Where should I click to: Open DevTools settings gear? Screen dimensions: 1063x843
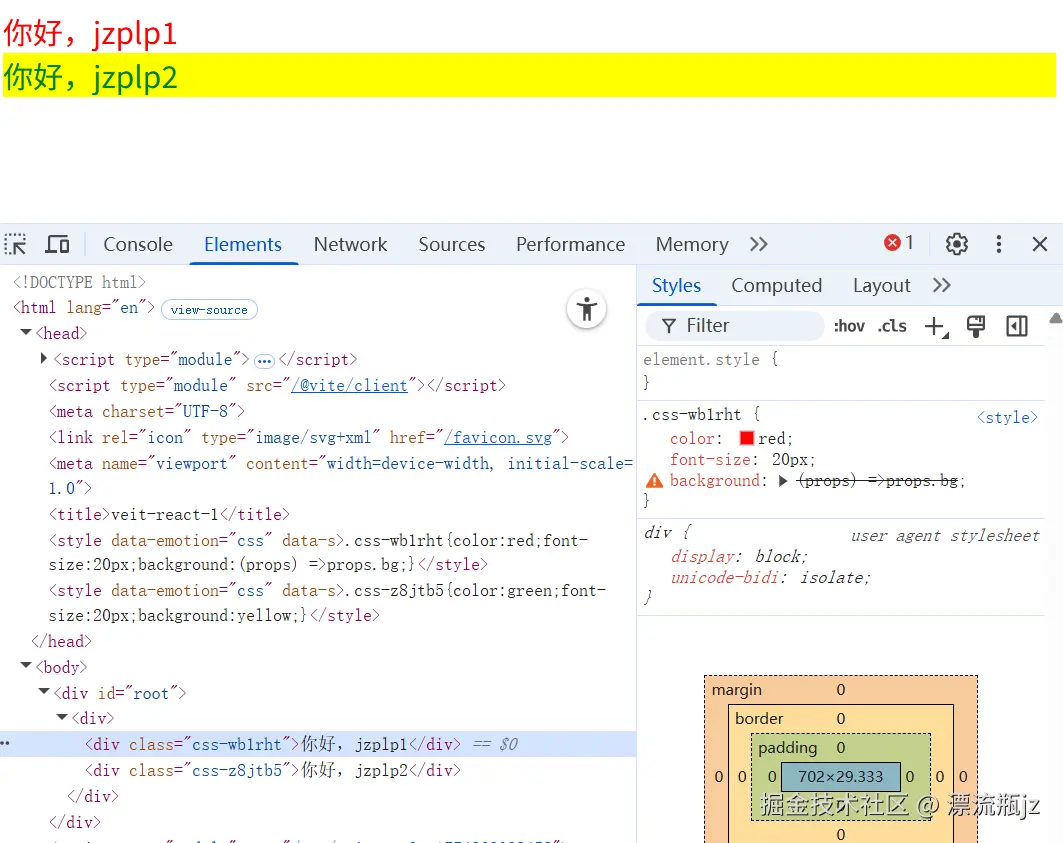click(x=956, y=243)
